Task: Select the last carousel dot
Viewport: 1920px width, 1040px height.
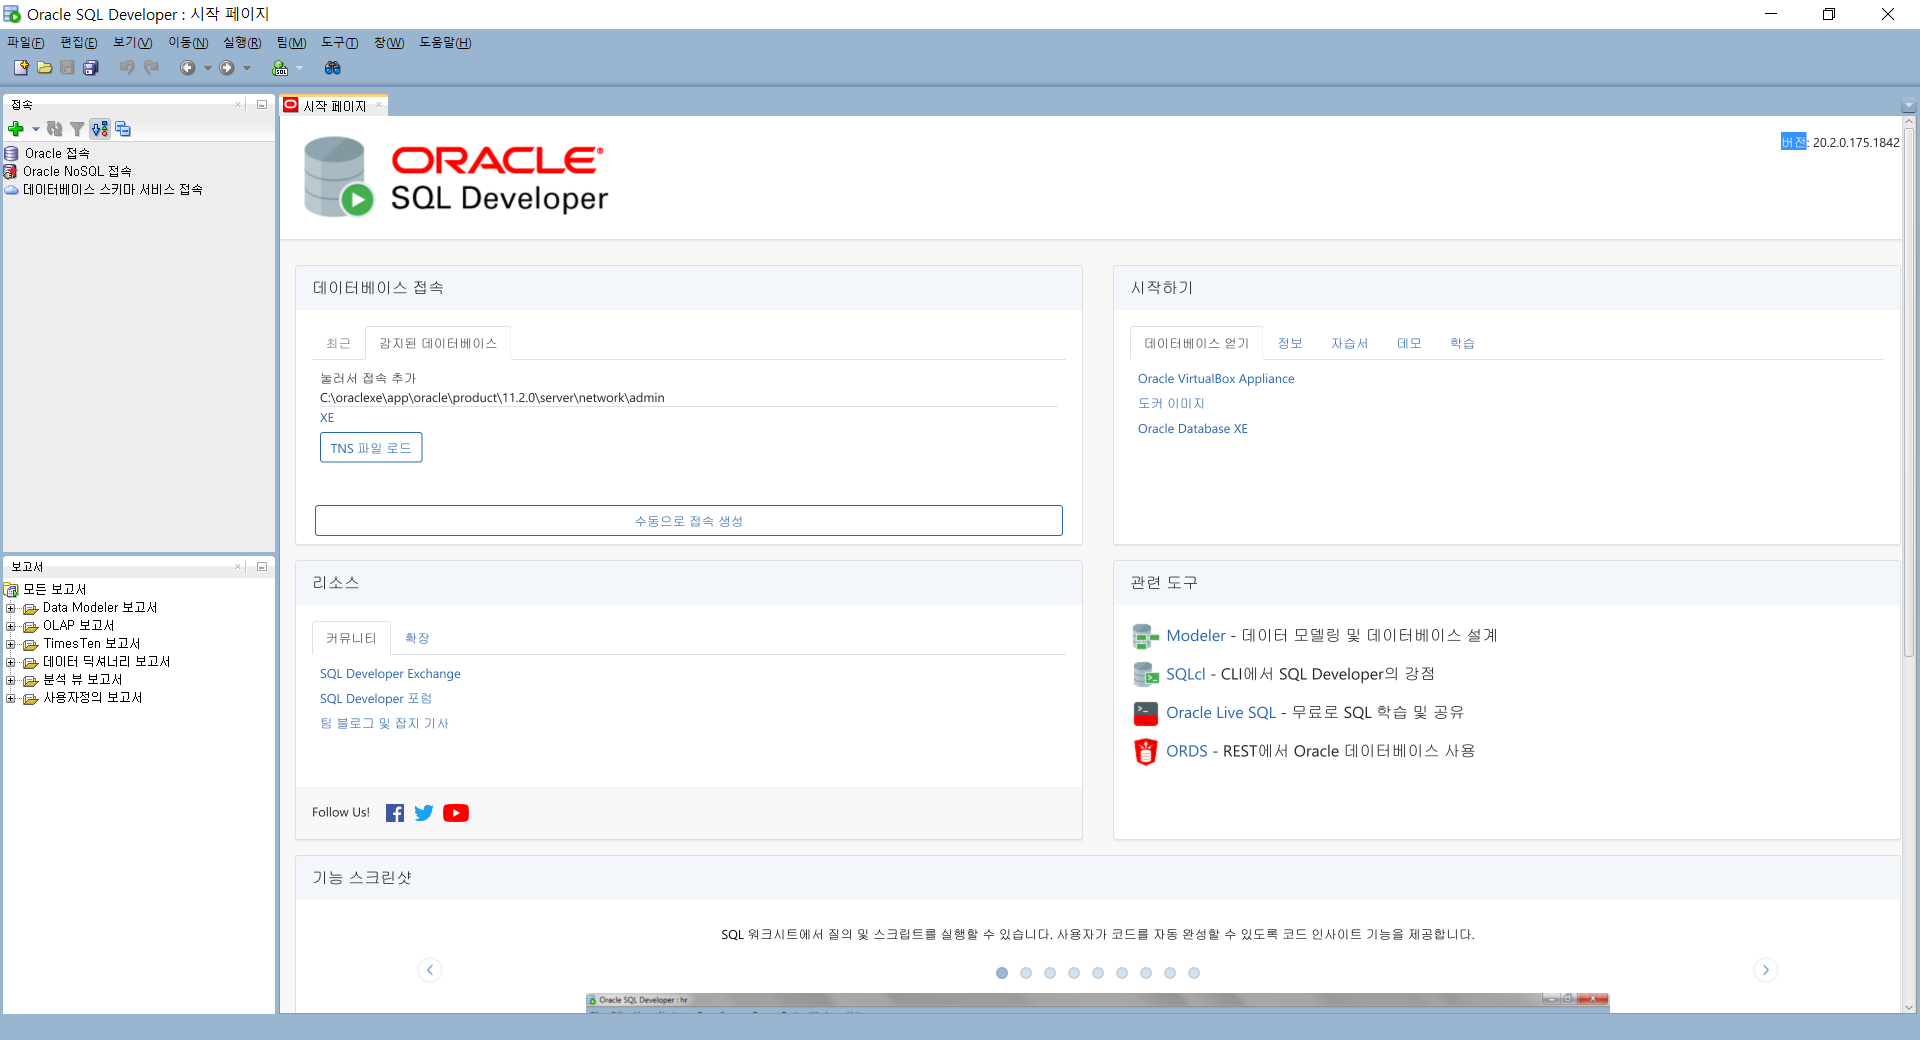Action: pos(1194,973)
